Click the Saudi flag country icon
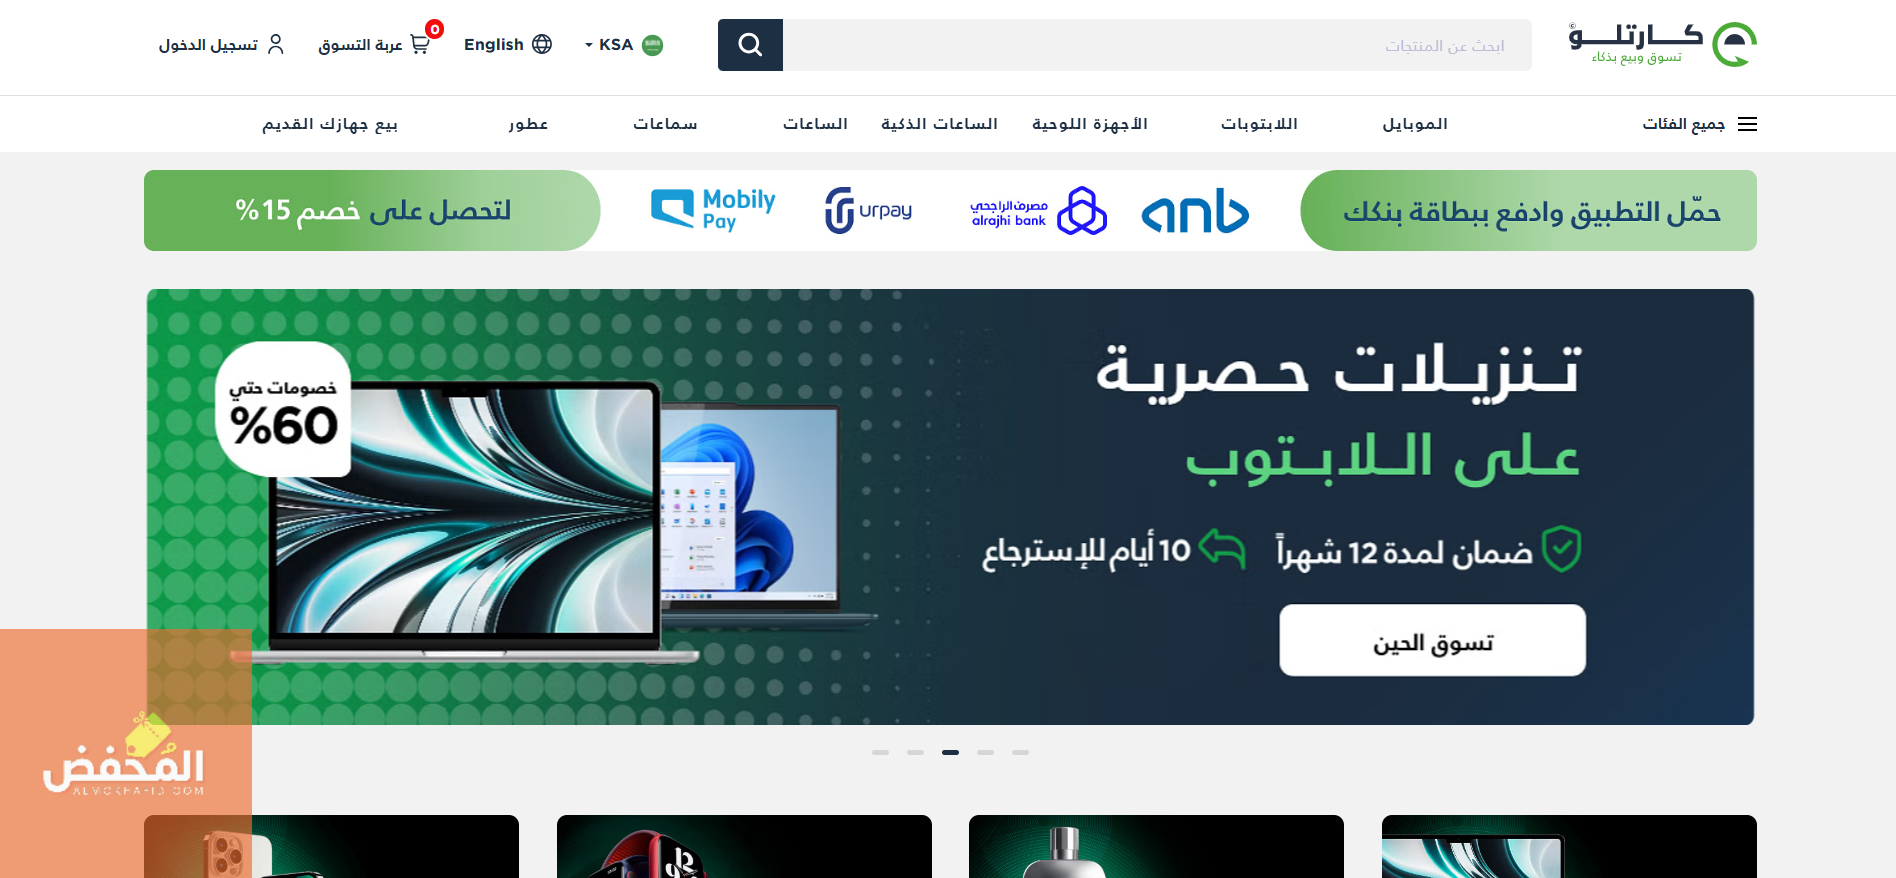This screenshot has width=1896, height=878. tap(652, 45)
